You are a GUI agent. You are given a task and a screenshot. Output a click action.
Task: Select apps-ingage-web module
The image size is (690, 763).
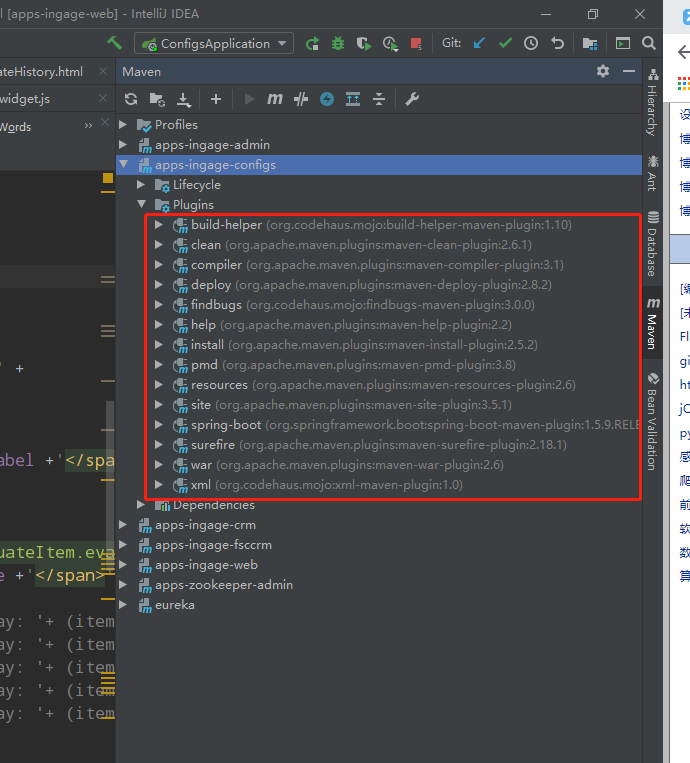pos(379,564)
